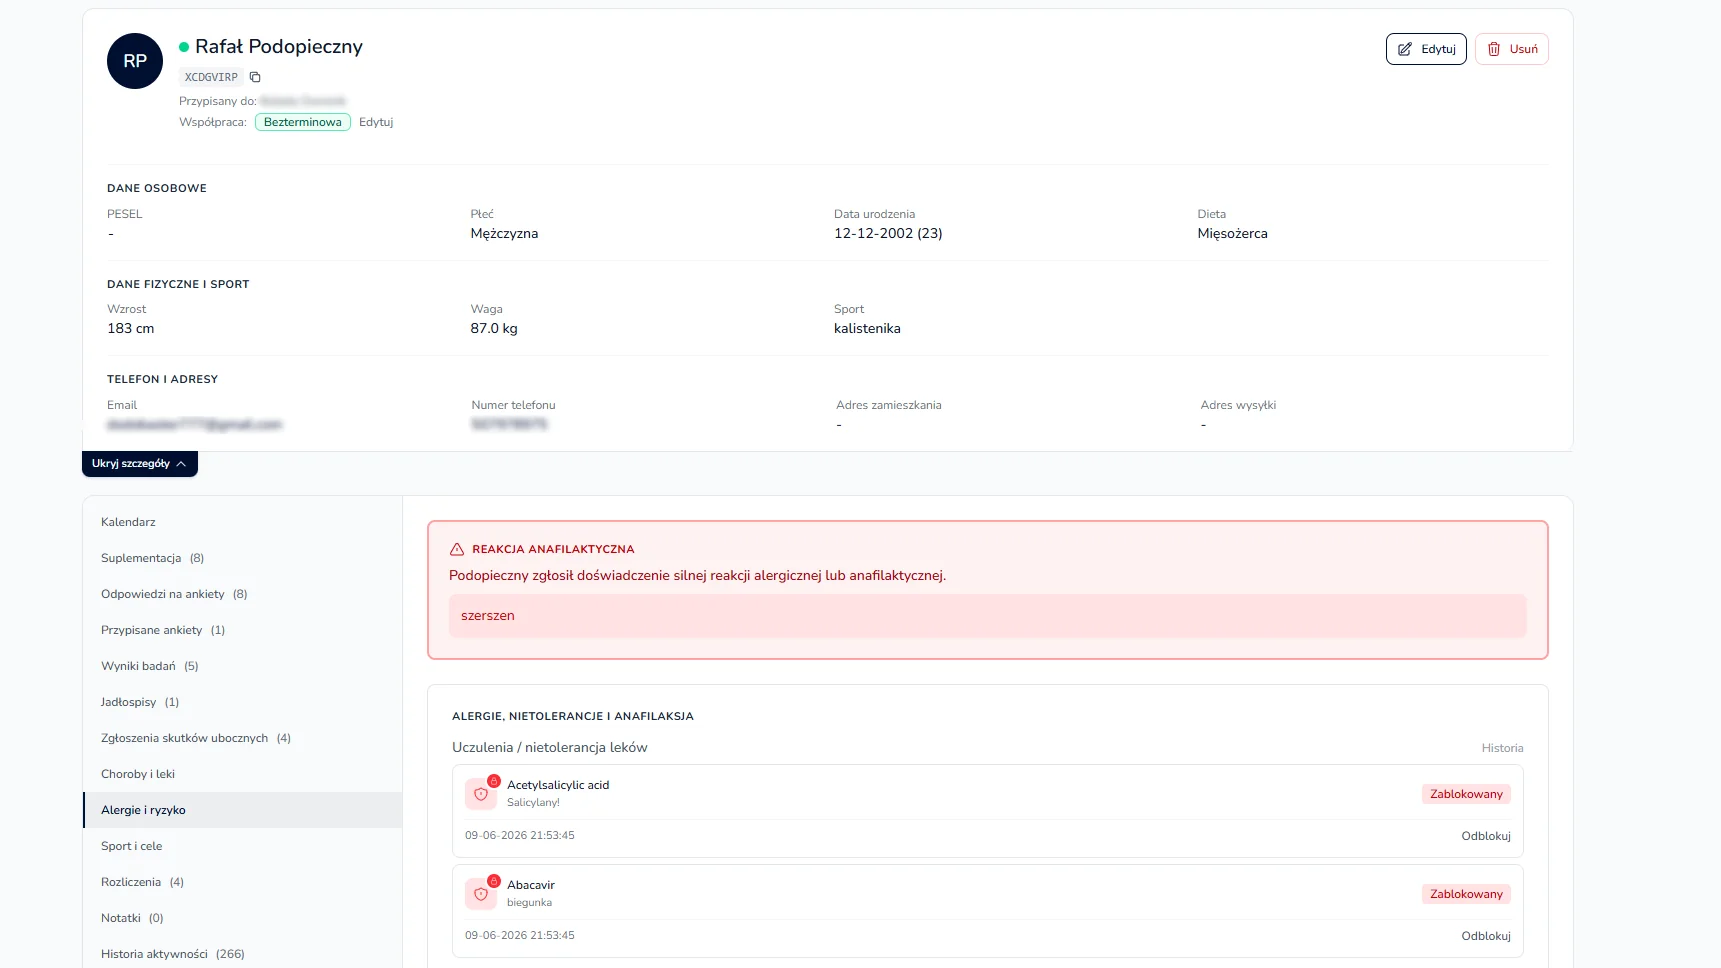
Task: Click Odblokuj for Acetylsalicylic acid
Action: [1485, 836]
